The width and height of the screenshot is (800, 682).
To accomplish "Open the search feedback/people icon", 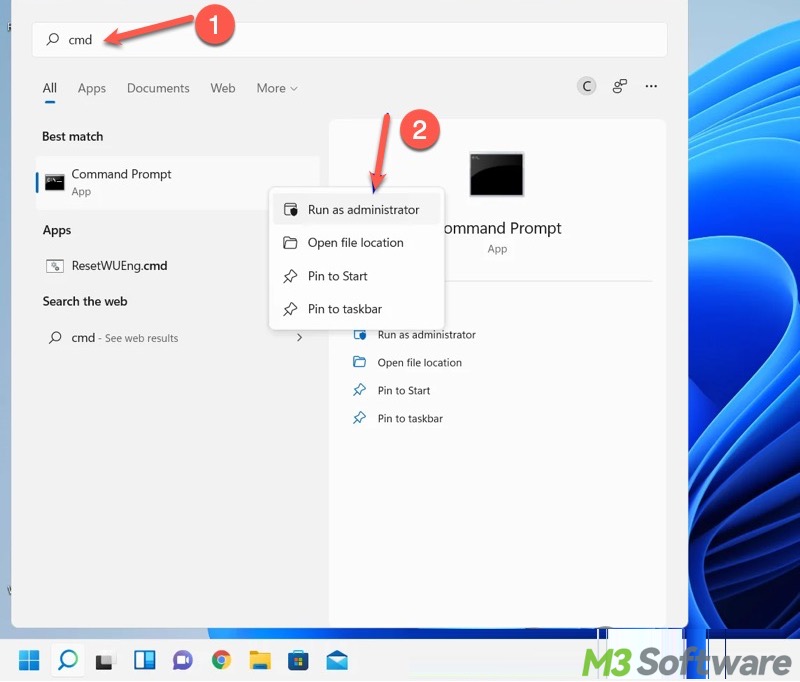I will tap(619, 86).
